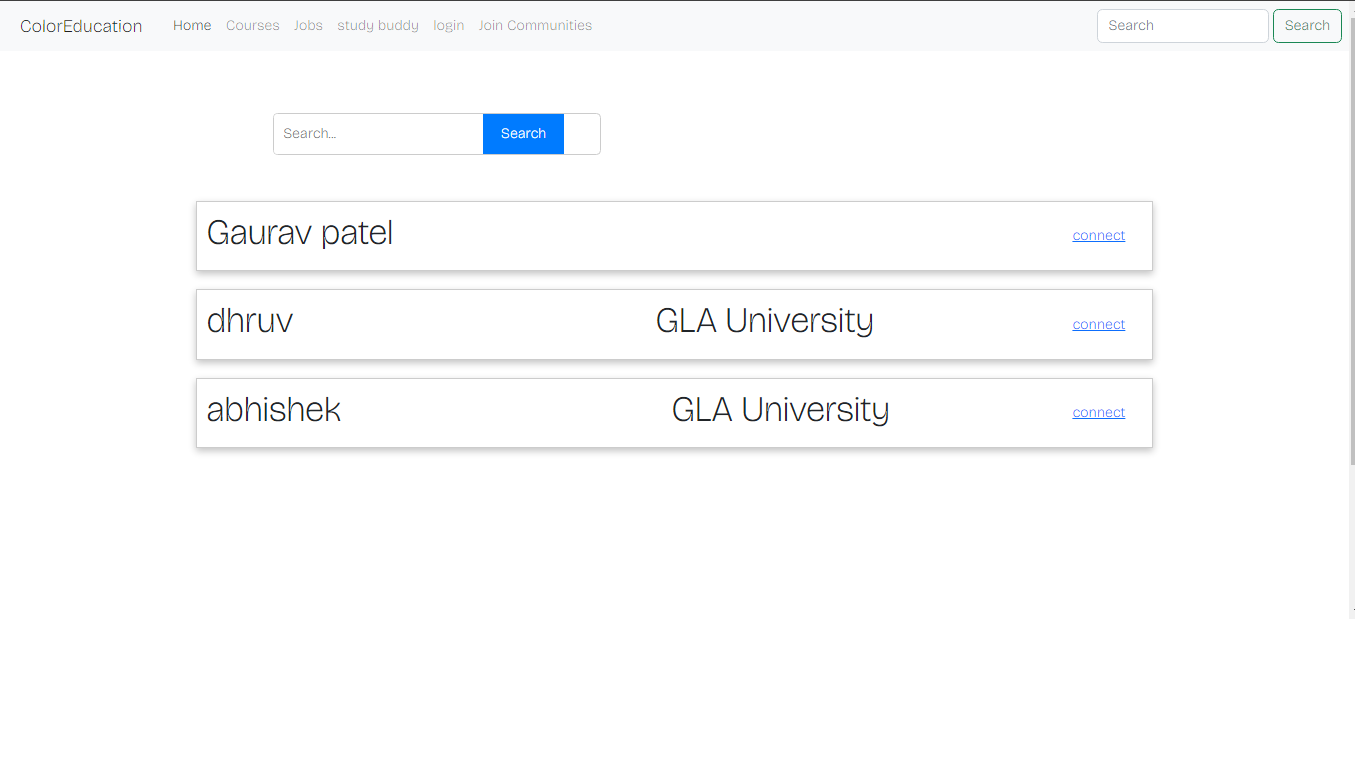Navigate to Join Communities

(x=535, y=25)
